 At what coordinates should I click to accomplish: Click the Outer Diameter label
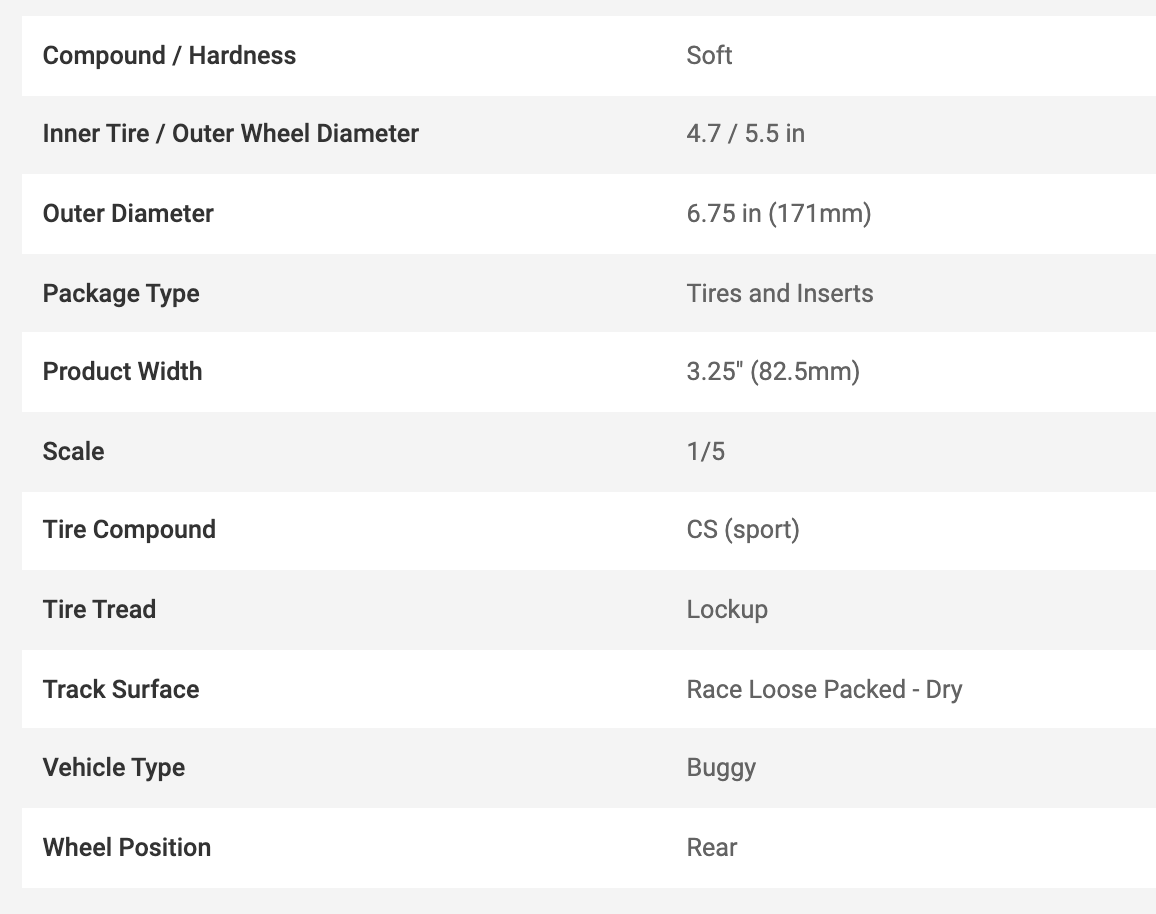coord(128,213)
